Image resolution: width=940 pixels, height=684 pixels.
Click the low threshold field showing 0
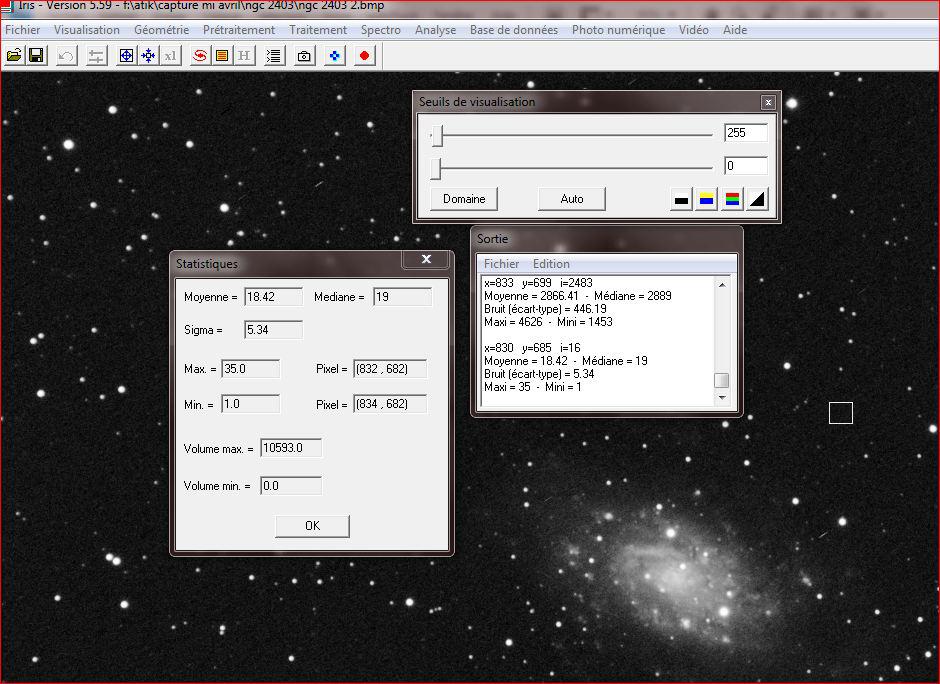(746, 166)
